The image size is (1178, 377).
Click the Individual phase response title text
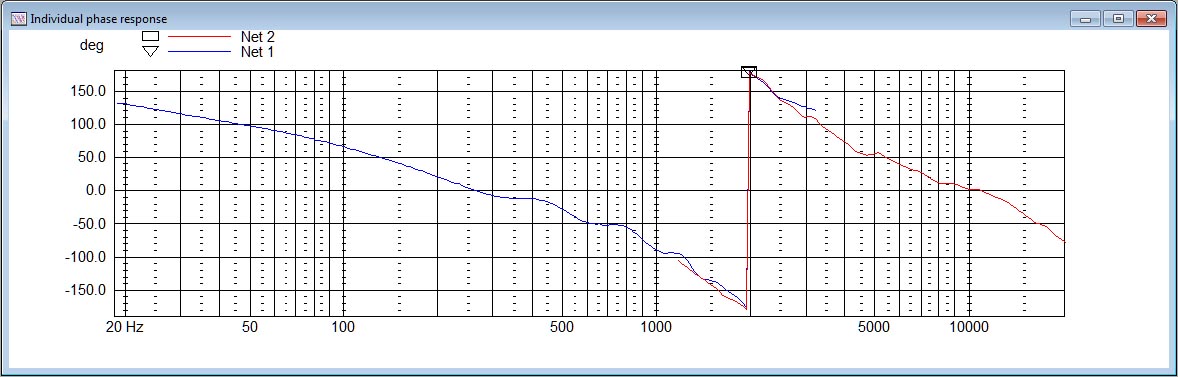pyautogui.click(x=98, y=19)
